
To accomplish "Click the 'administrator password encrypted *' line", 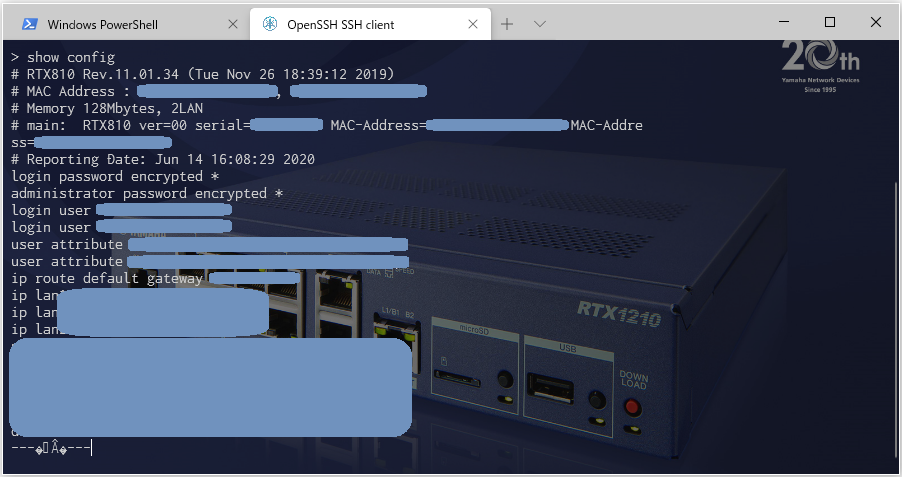I will 147,193.
